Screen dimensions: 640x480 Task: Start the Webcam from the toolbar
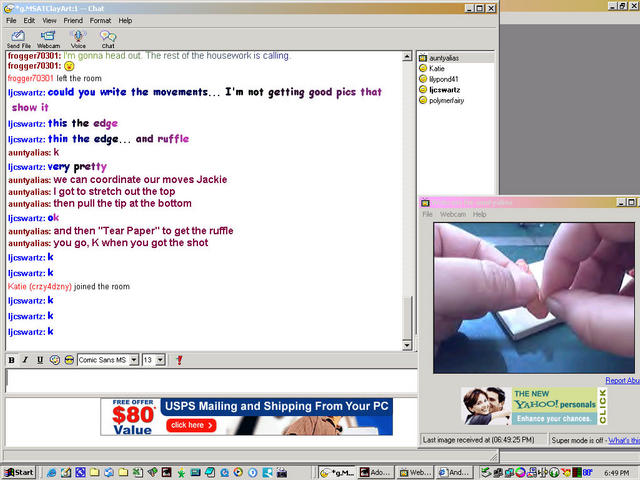point(48,39)
